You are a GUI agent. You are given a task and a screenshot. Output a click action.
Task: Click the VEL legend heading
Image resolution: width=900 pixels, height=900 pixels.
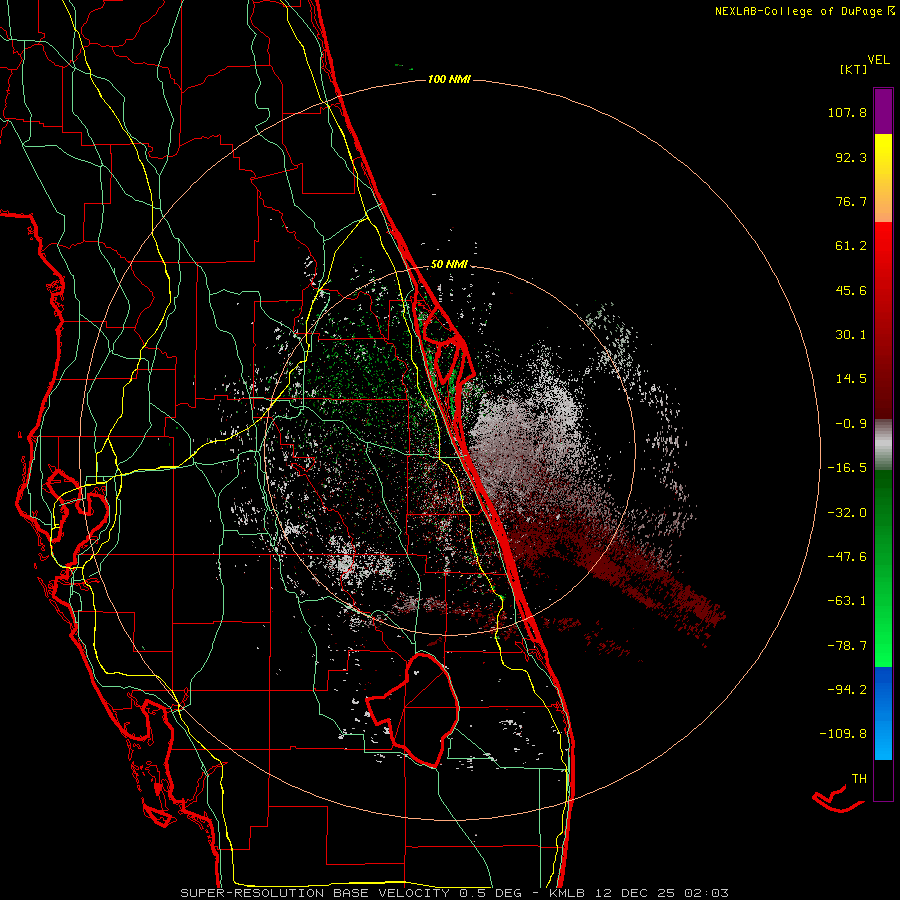coord(878,60)
